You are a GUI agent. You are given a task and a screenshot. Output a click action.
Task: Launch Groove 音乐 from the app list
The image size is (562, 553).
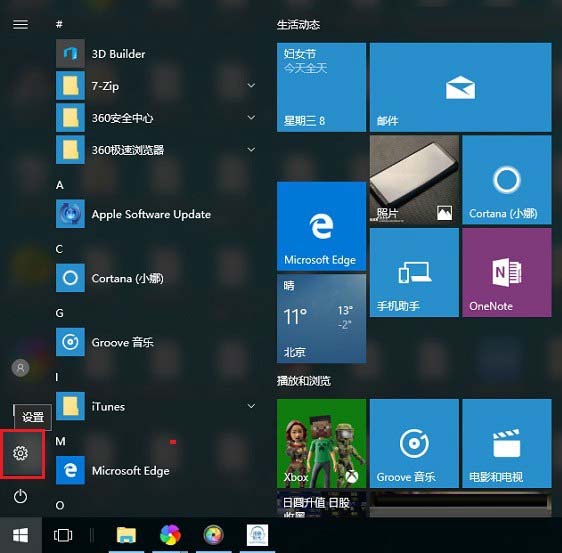tap(156, 342)
